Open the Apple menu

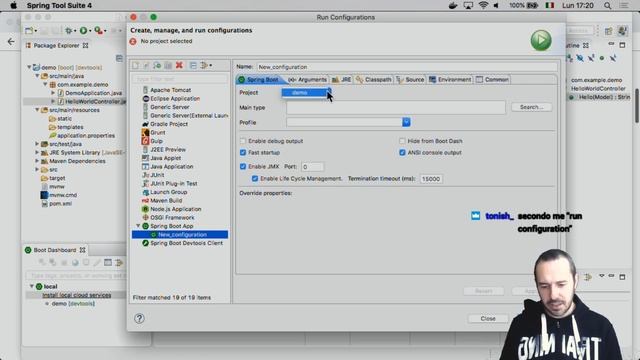click(13, 5)
